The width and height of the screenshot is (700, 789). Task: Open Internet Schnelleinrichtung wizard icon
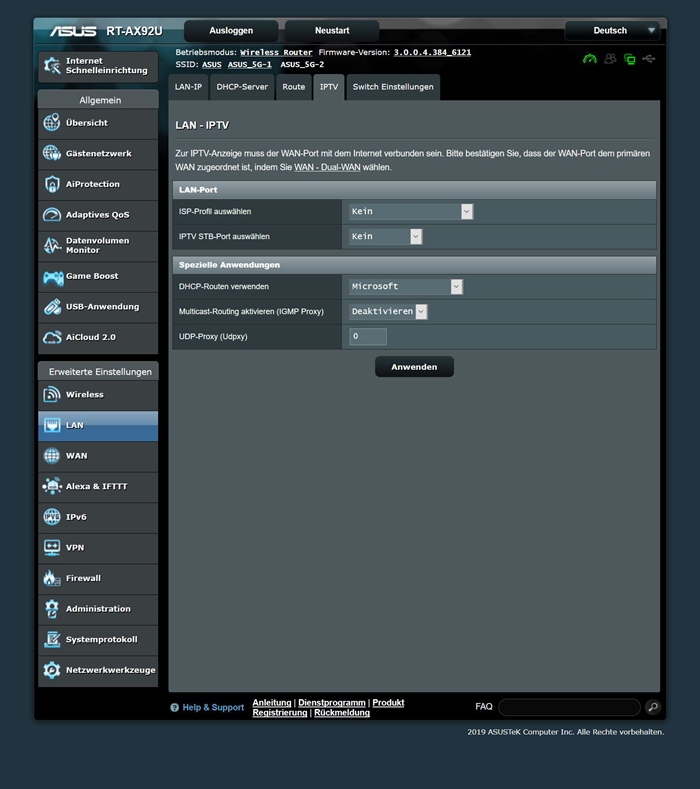pyautogui.click(x=52, y=65)
